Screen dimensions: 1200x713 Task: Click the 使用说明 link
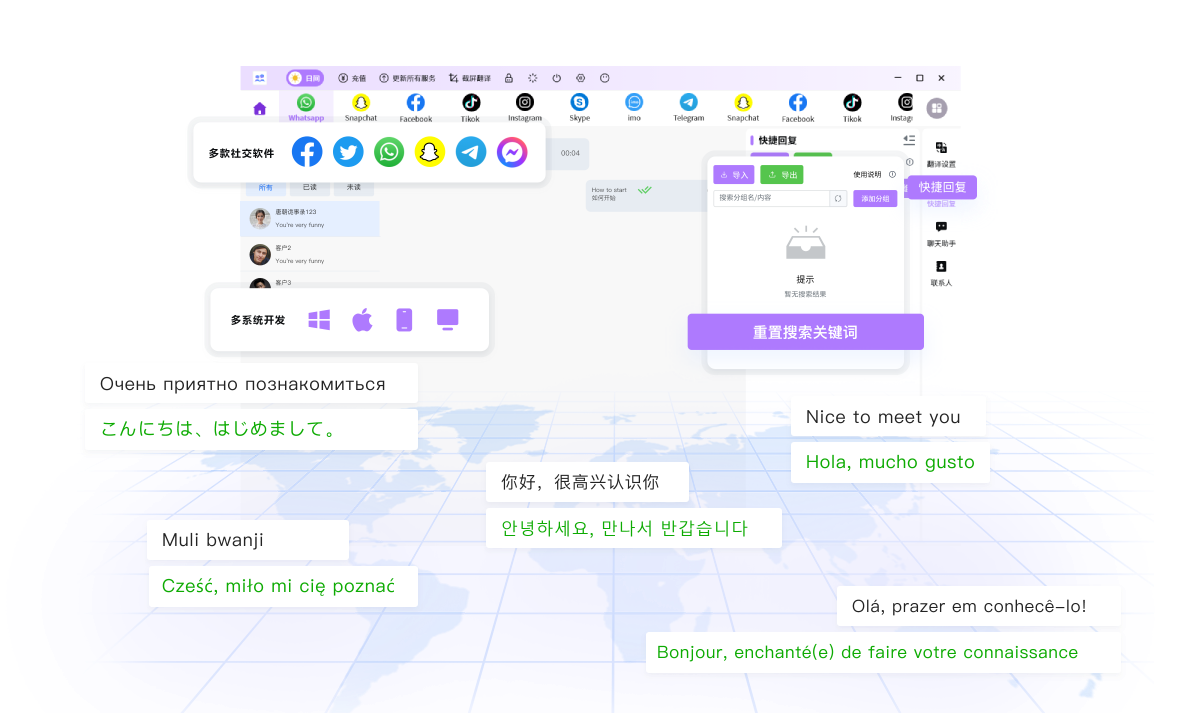click(867, 175)
